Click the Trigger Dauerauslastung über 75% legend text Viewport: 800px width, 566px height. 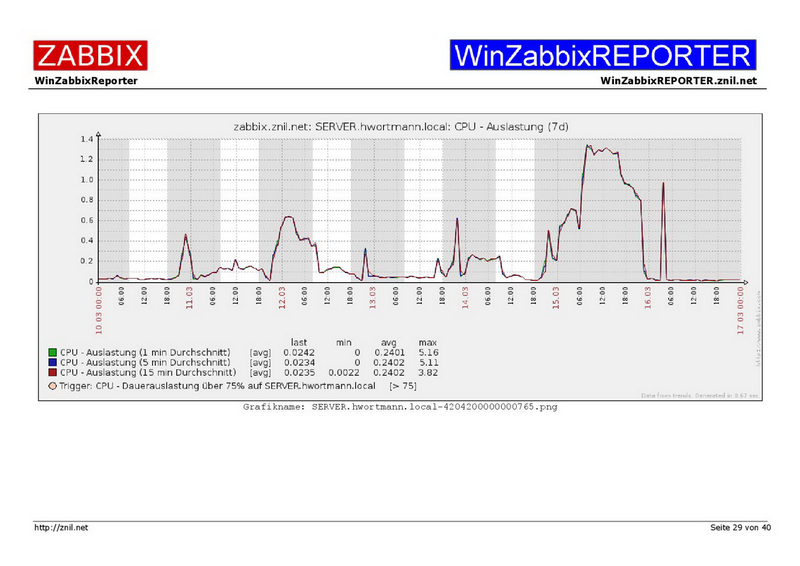(217, 386)
